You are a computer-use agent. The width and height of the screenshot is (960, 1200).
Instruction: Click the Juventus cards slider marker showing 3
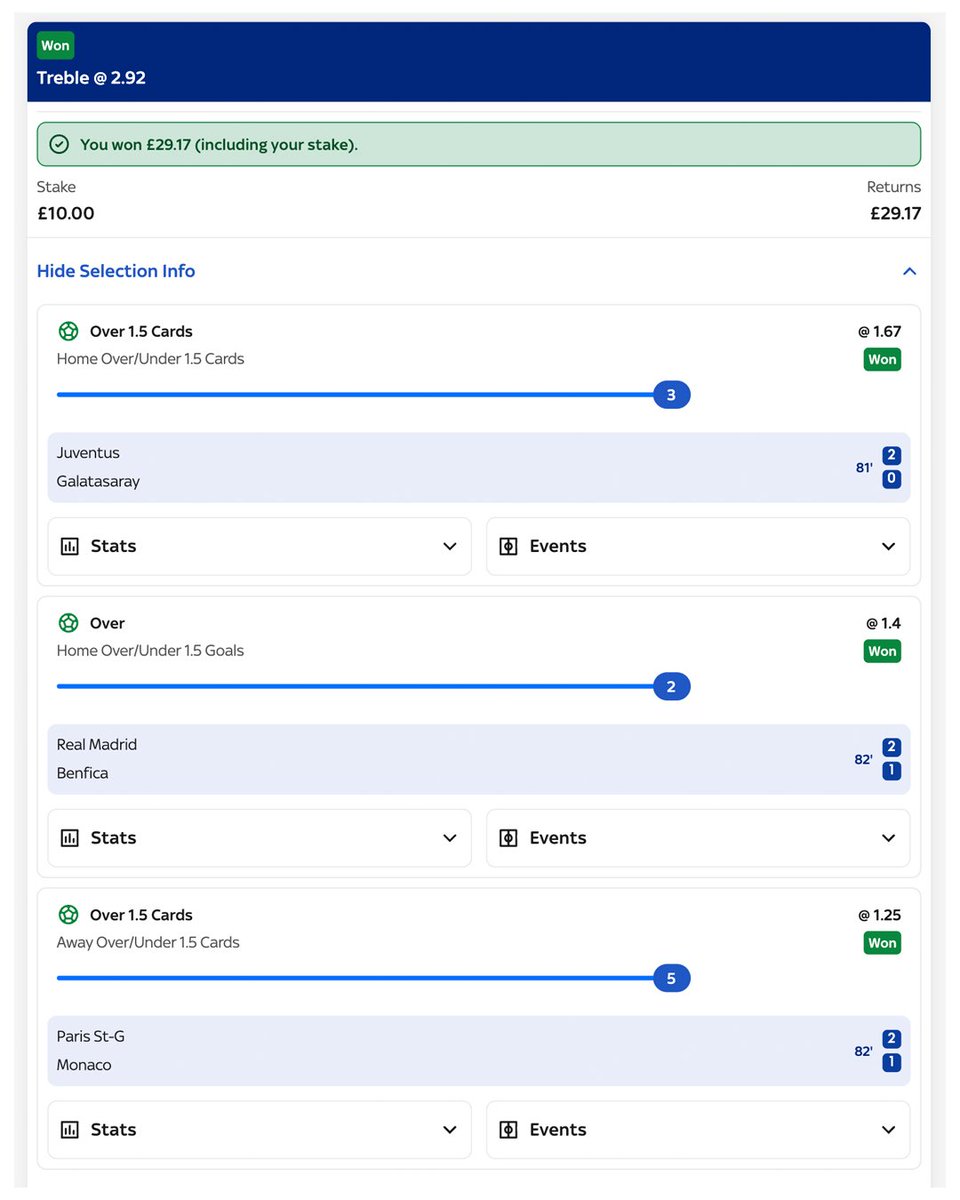[671, 395]
